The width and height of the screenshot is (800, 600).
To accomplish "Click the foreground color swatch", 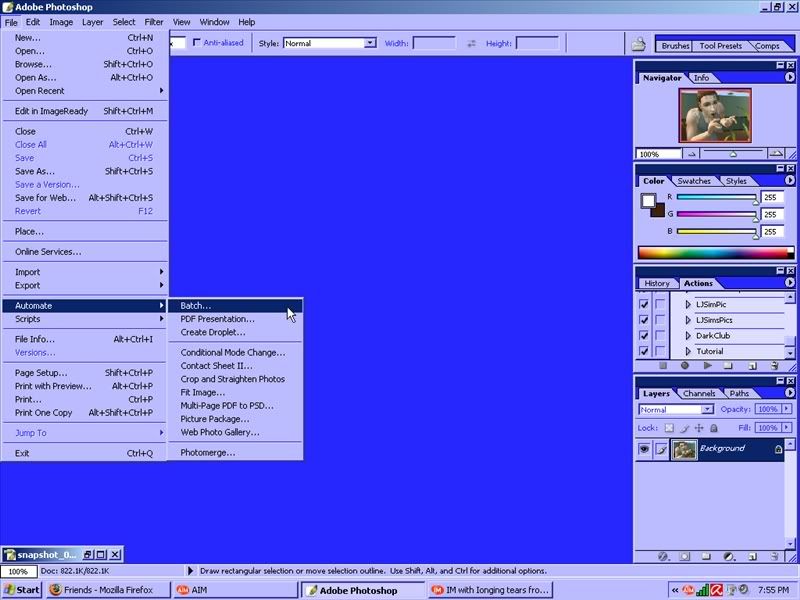I will click(x=648, y=201).
